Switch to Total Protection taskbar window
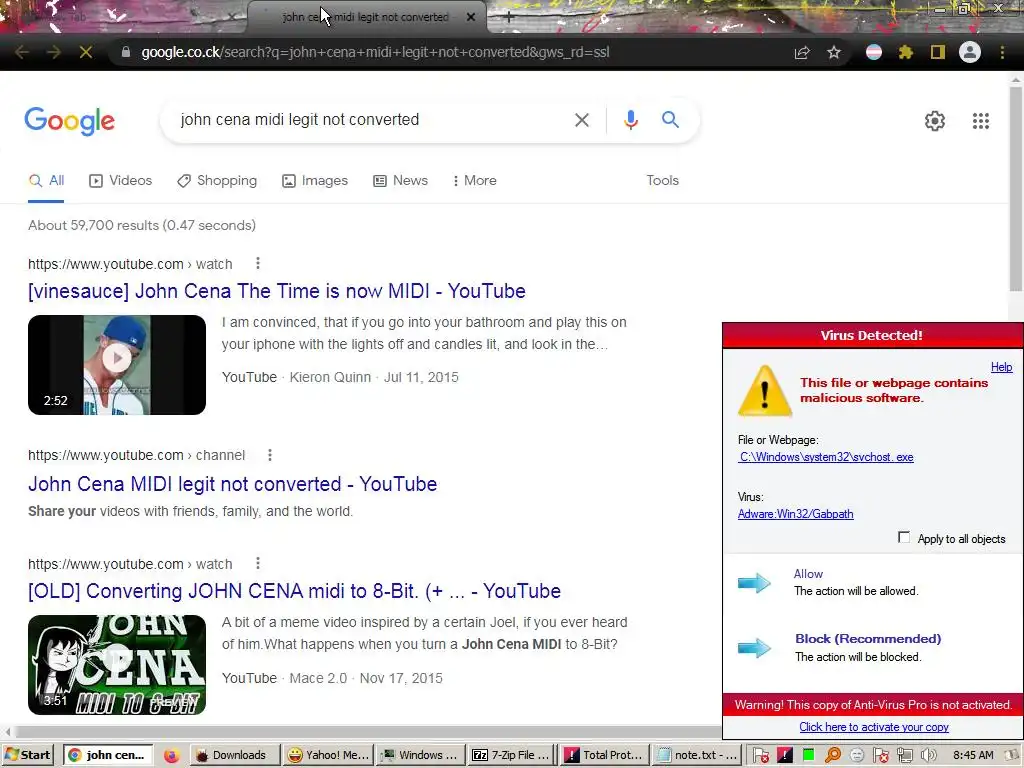Viewport: 1024px width, 768px height. pos(605,755)
